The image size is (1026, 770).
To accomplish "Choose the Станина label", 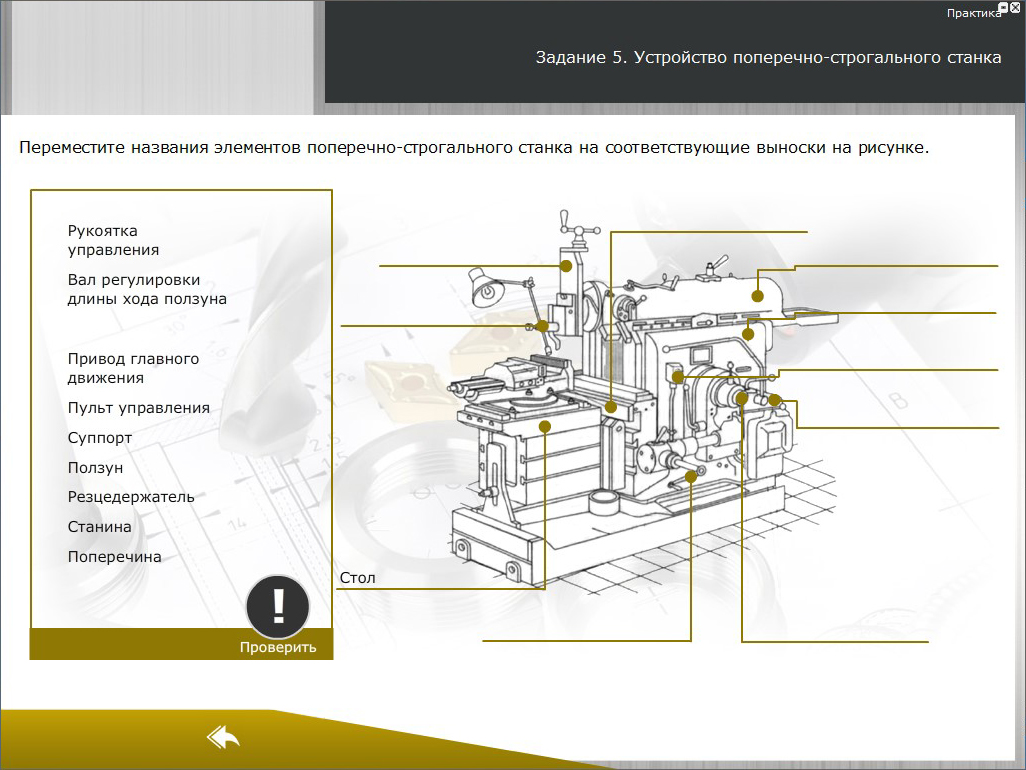I will pos(99,527).
